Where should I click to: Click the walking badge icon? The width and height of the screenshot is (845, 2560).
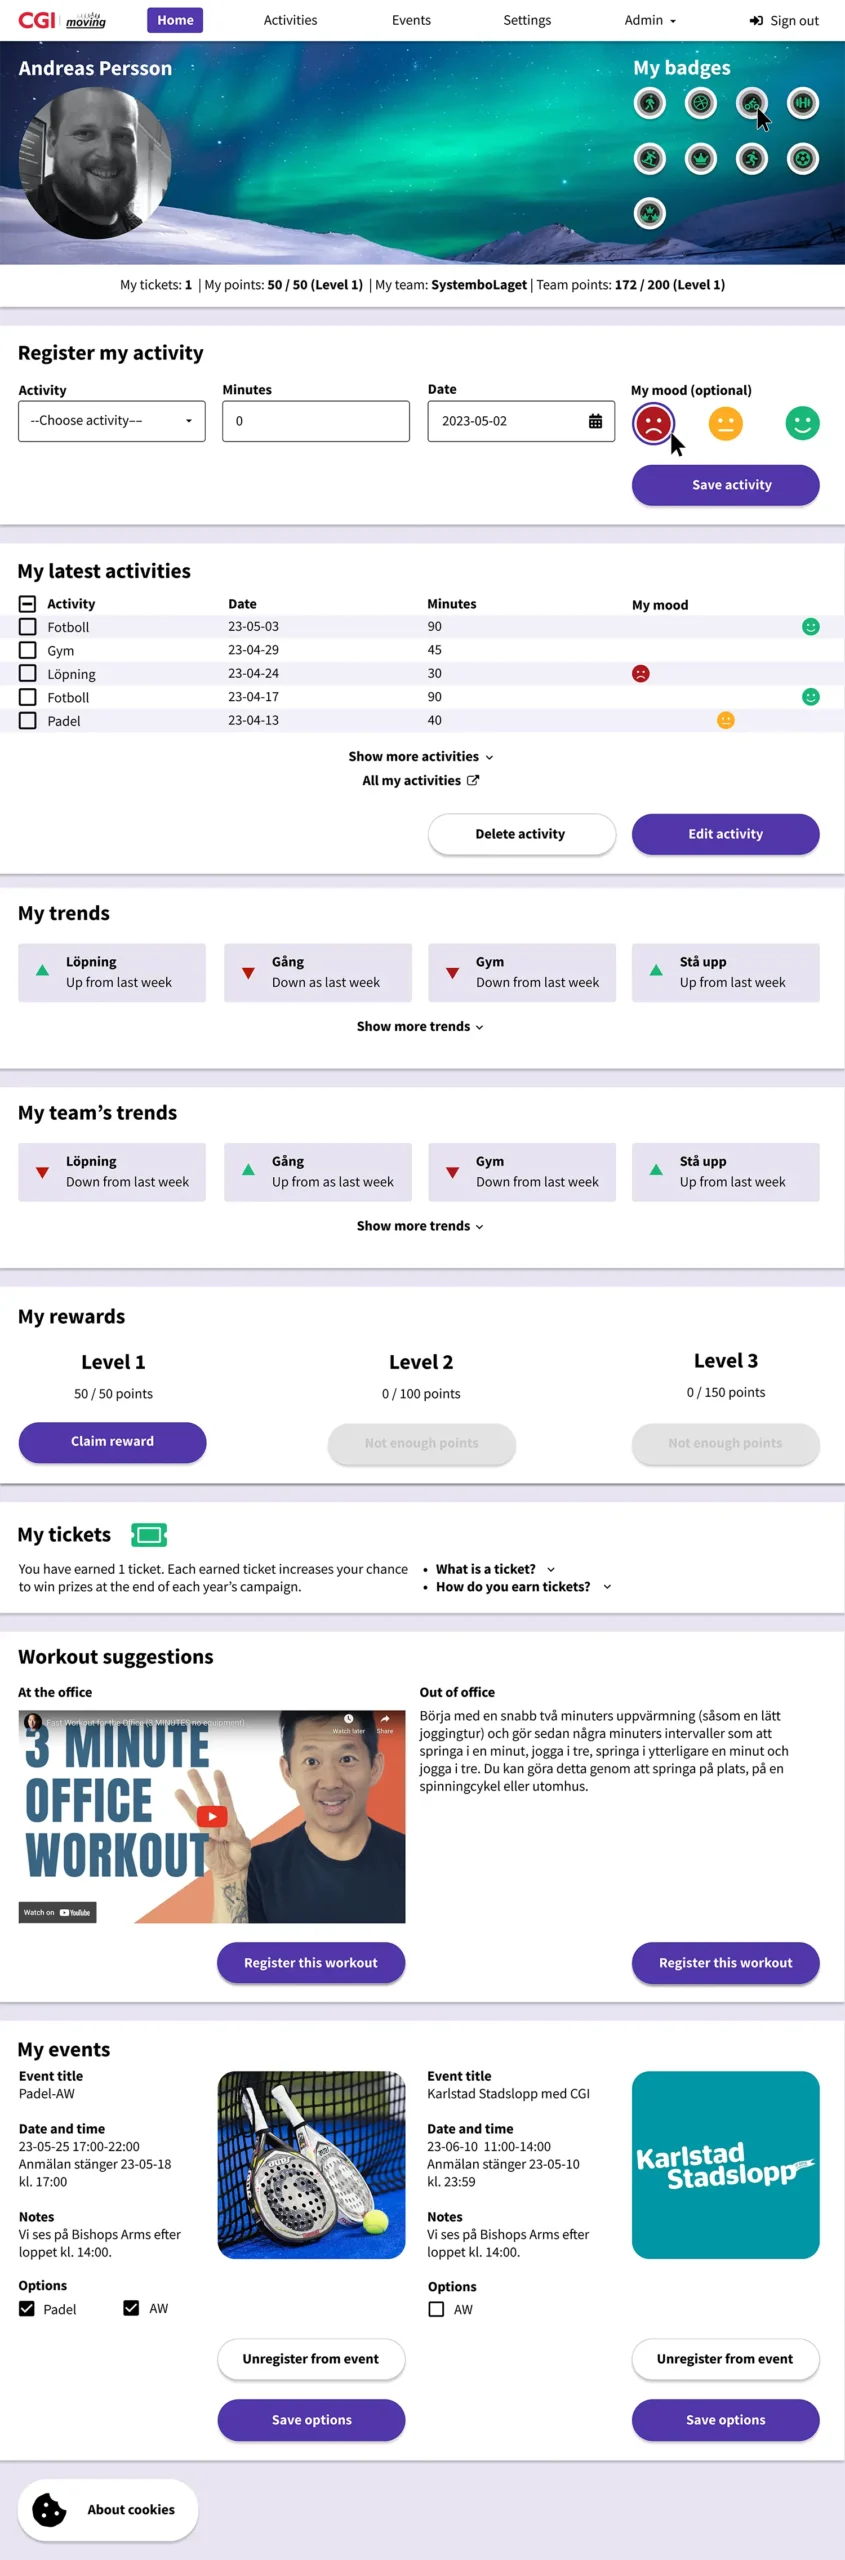[650, 103]
